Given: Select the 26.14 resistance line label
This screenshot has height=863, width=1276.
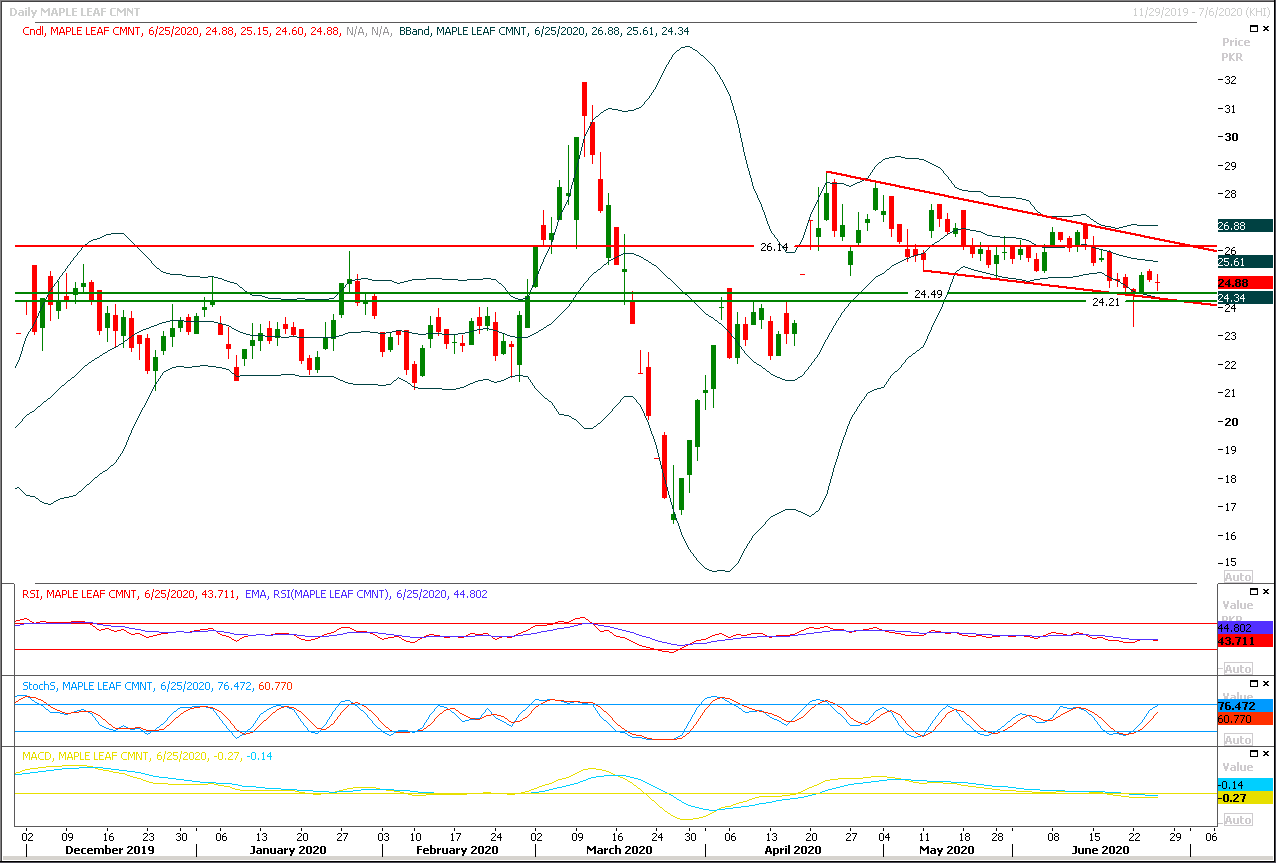Looking at the screenshot, I should [773, 247].
